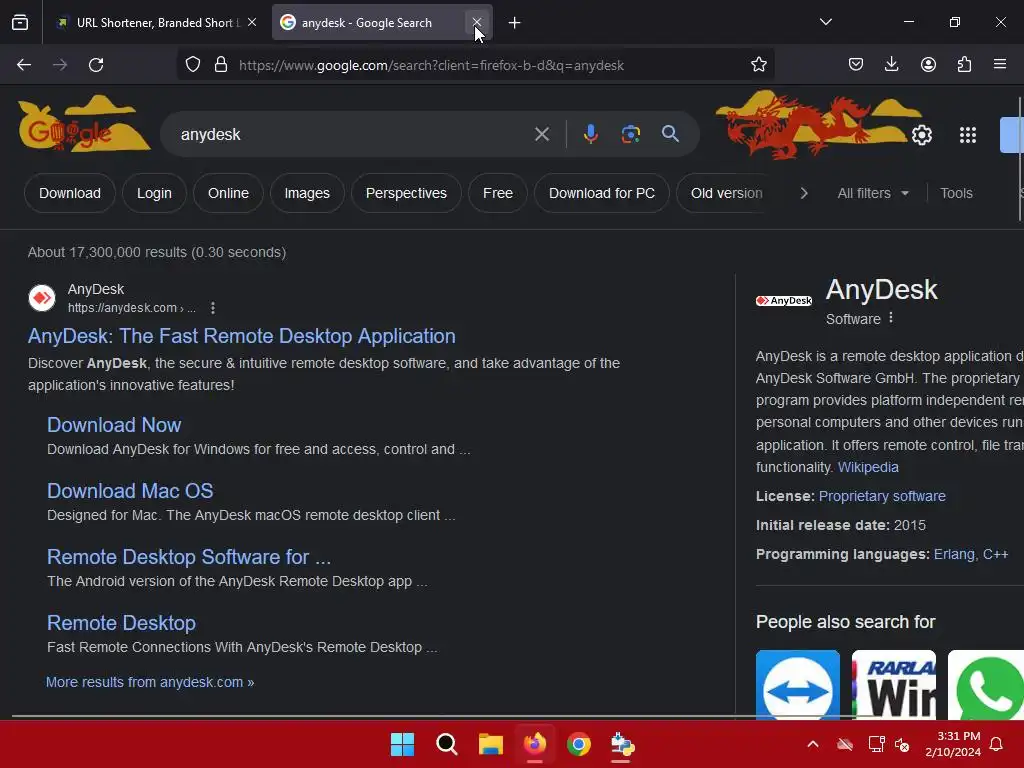The width and height of the screenshot is (1024, 768).
Task: Click the tracking protection shield icon
Action: [x=193, y=65]
